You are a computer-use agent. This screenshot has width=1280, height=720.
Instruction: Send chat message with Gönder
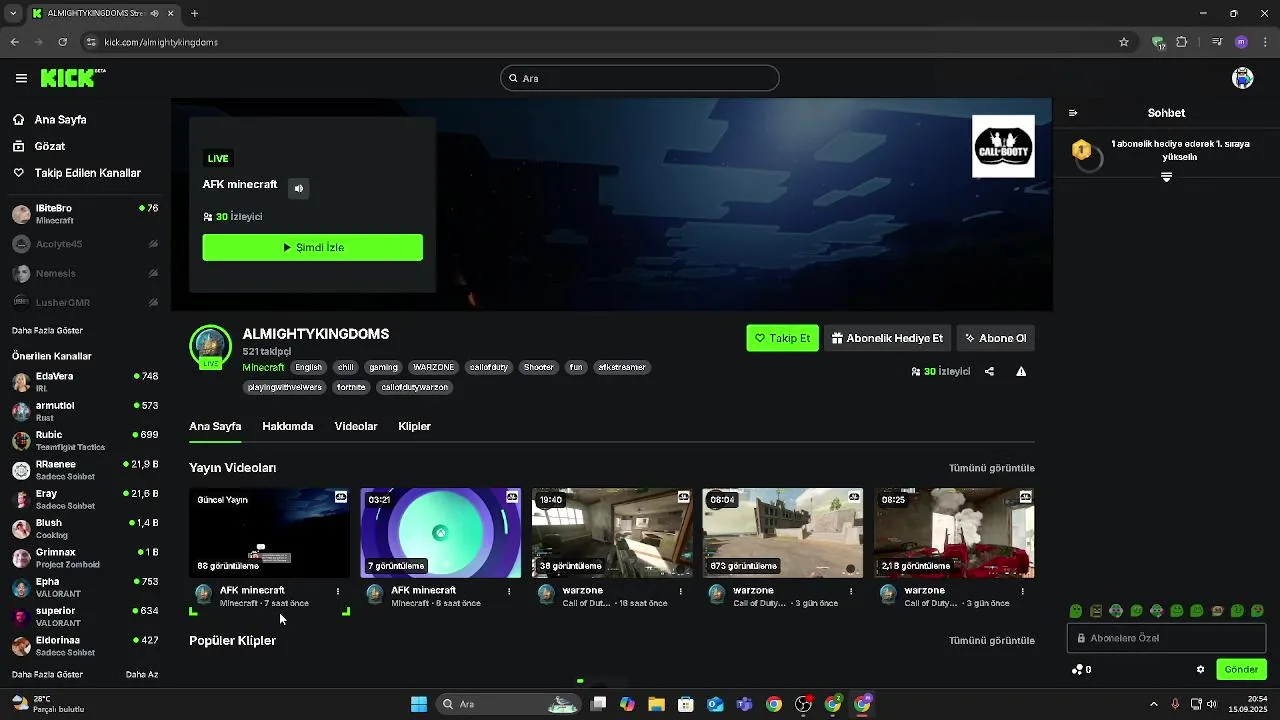click(x=1241, y=670)
